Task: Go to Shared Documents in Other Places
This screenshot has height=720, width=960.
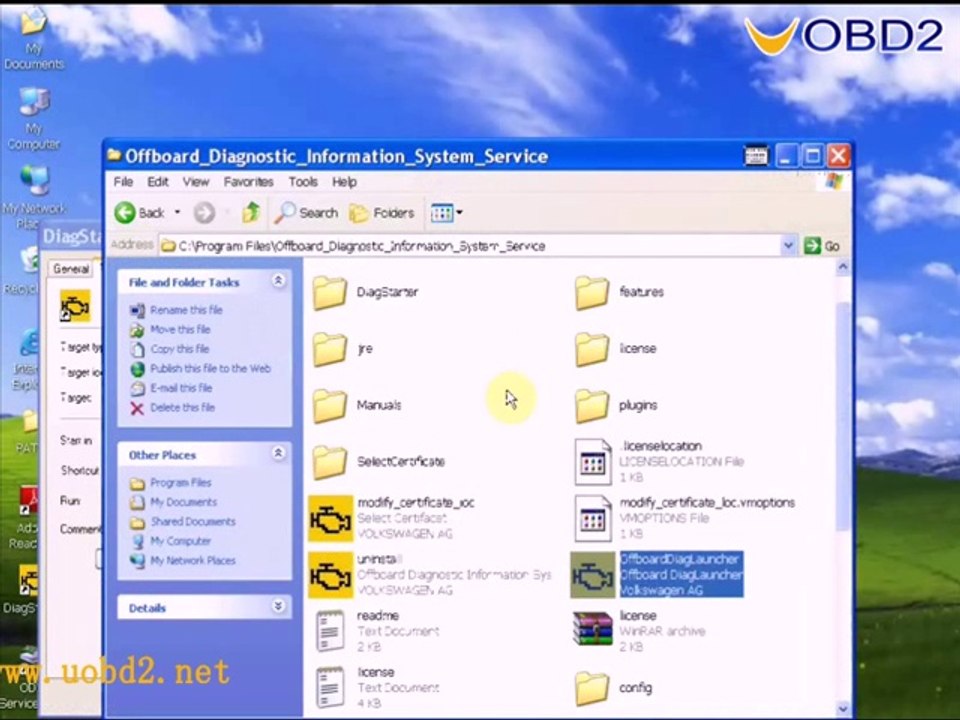Action: (x=193, y=522)
